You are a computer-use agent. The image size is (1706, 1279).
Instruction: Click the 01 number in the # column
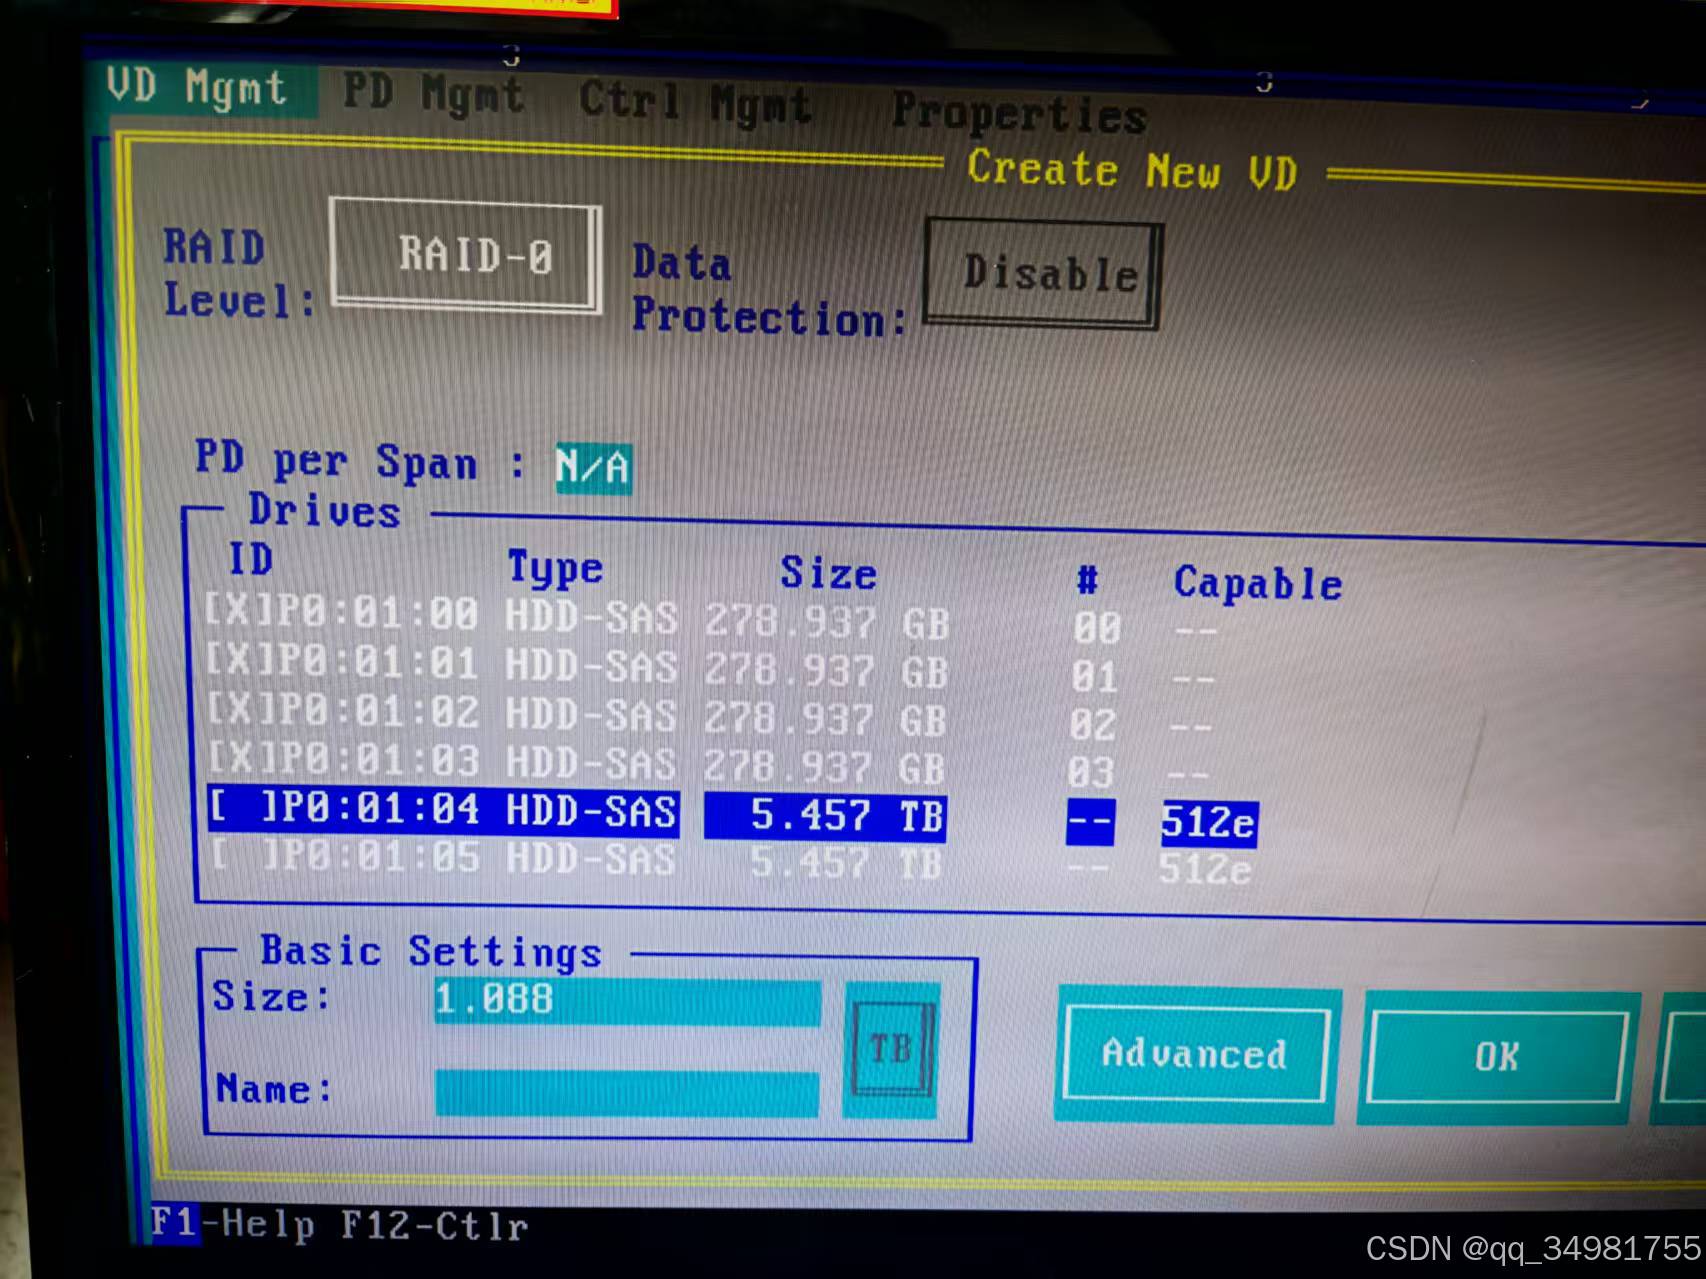(1095, 677)
